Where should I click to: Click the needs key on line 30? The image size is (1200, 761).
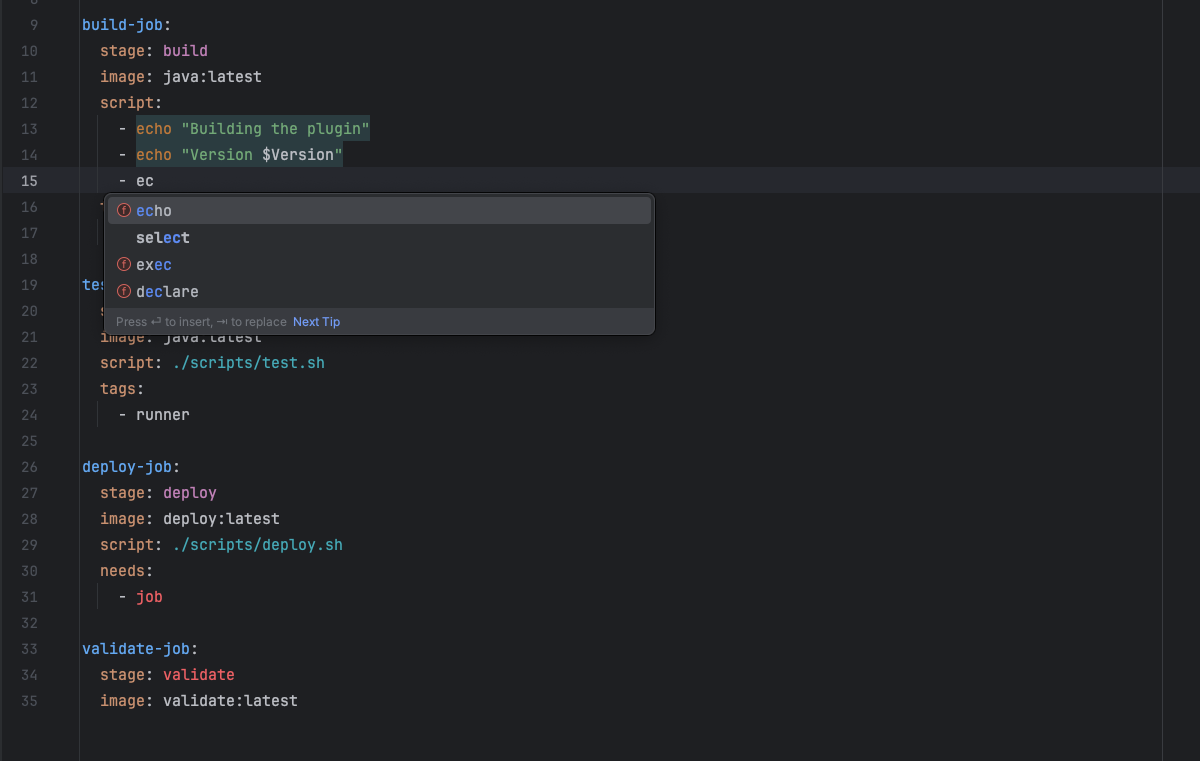coord(122,571)
